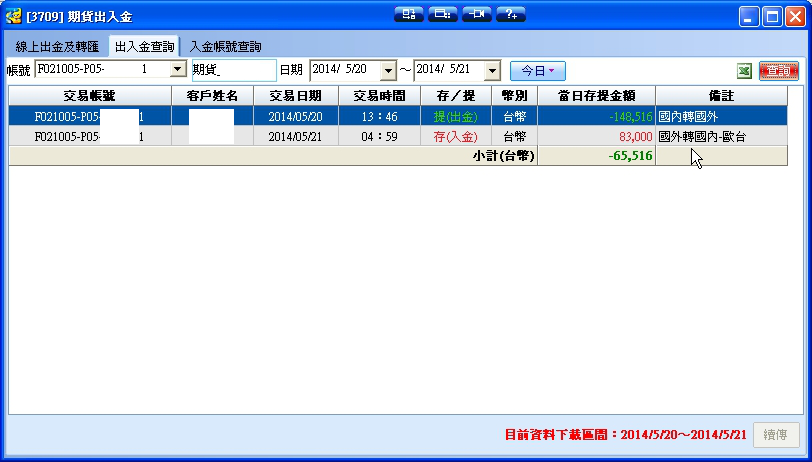812x462 pixels.
Task: Click the 存／提 column header
Action: coord(456,96)
